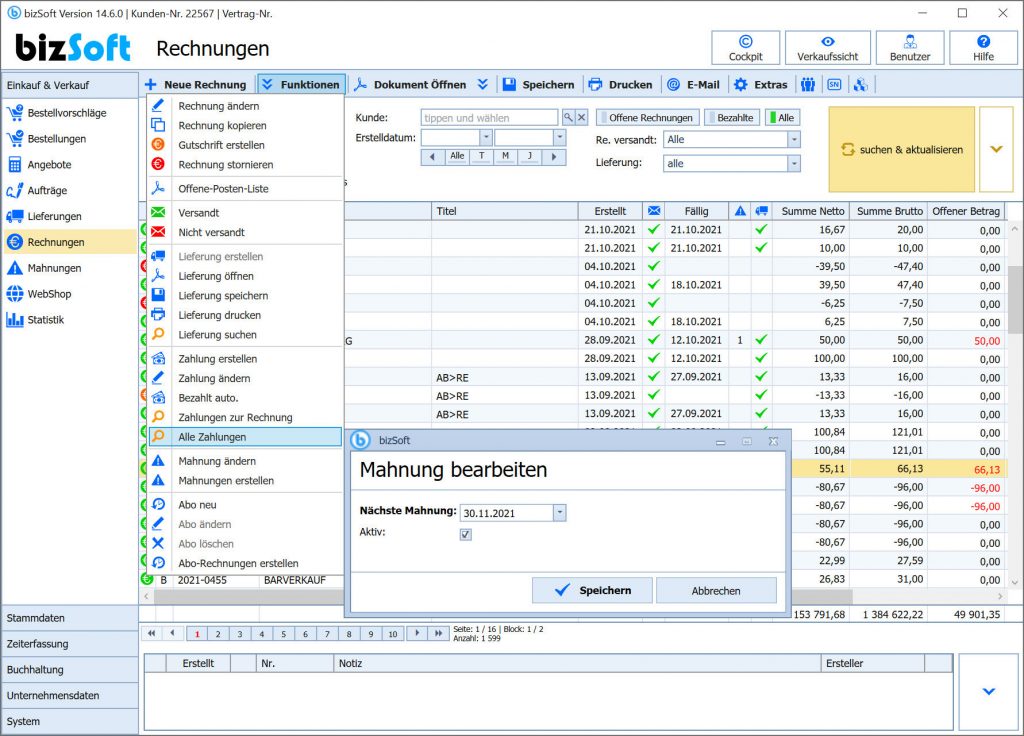Expand the yellow chevron beside suchen & aktualisieren

click(x=997, y=150)
